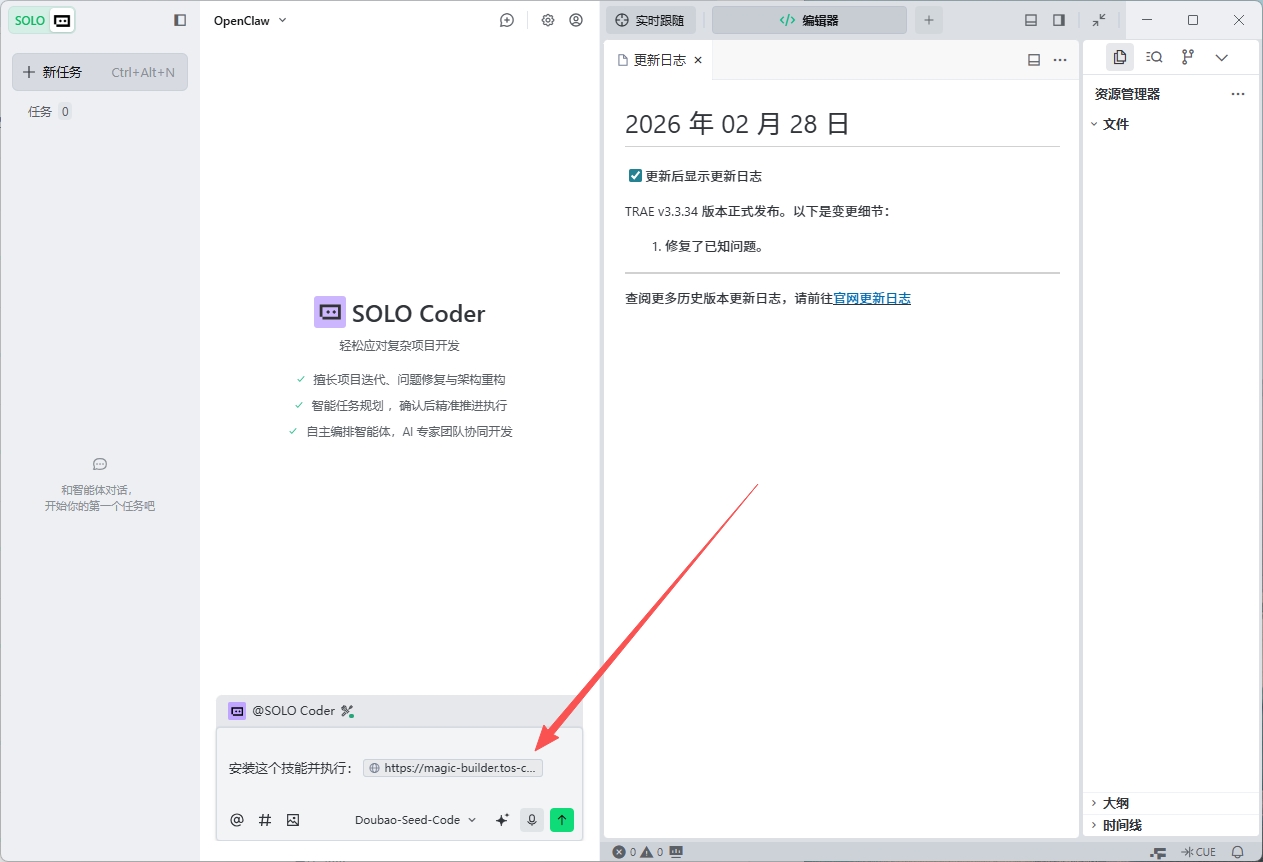
Task: Toggle the bottom panel layout icon
Action: [1031, 20]
